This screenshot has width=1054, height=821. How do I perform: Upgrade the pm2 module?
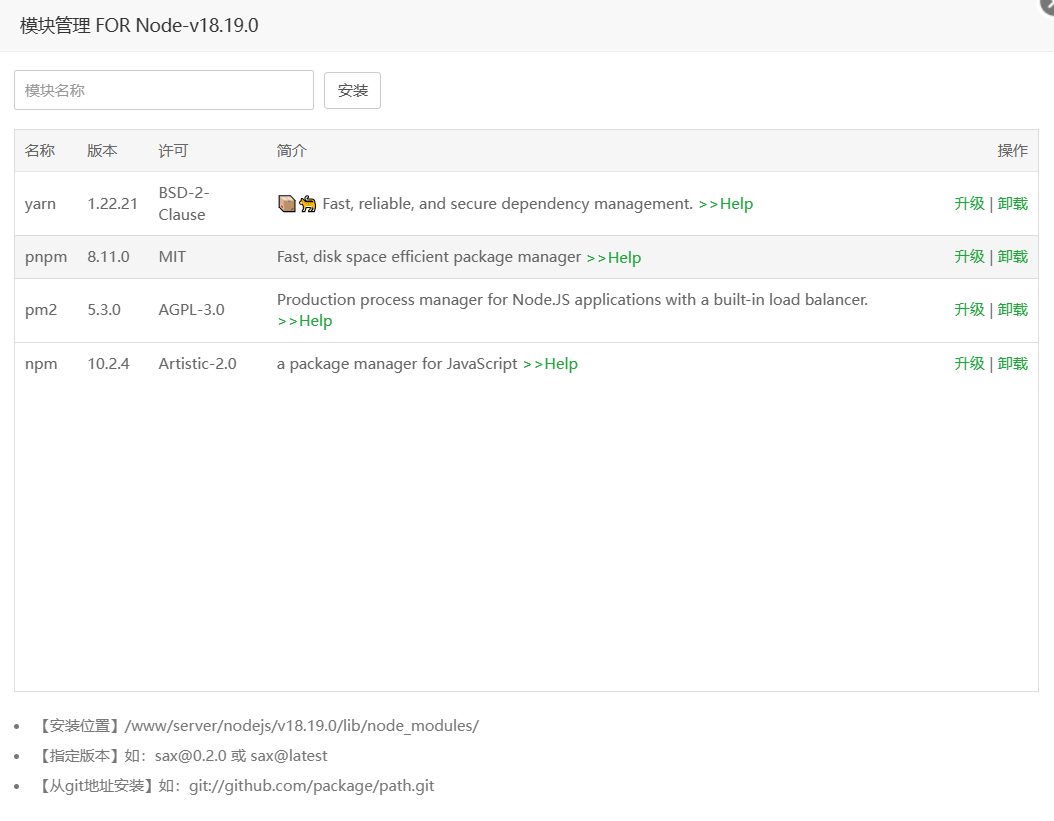969,310
